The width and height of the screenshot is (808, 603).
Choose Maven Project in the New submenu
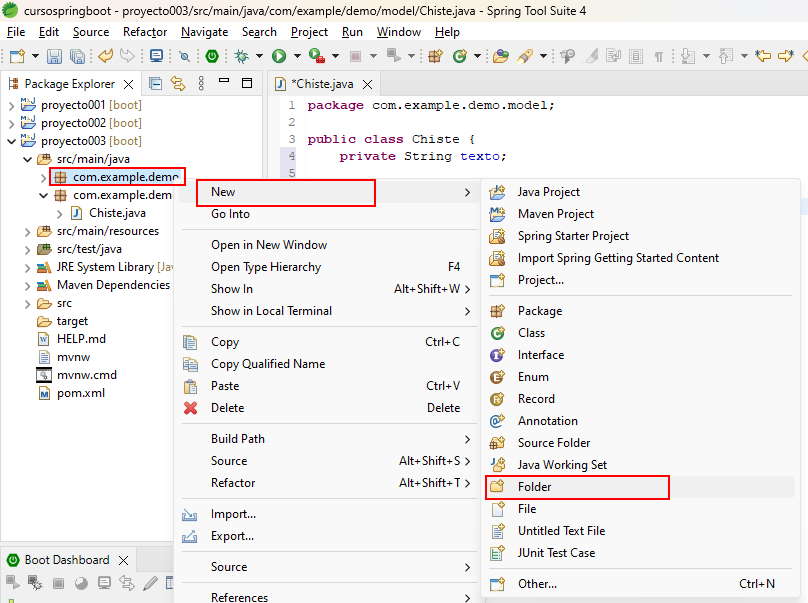(x=639, y=214)
